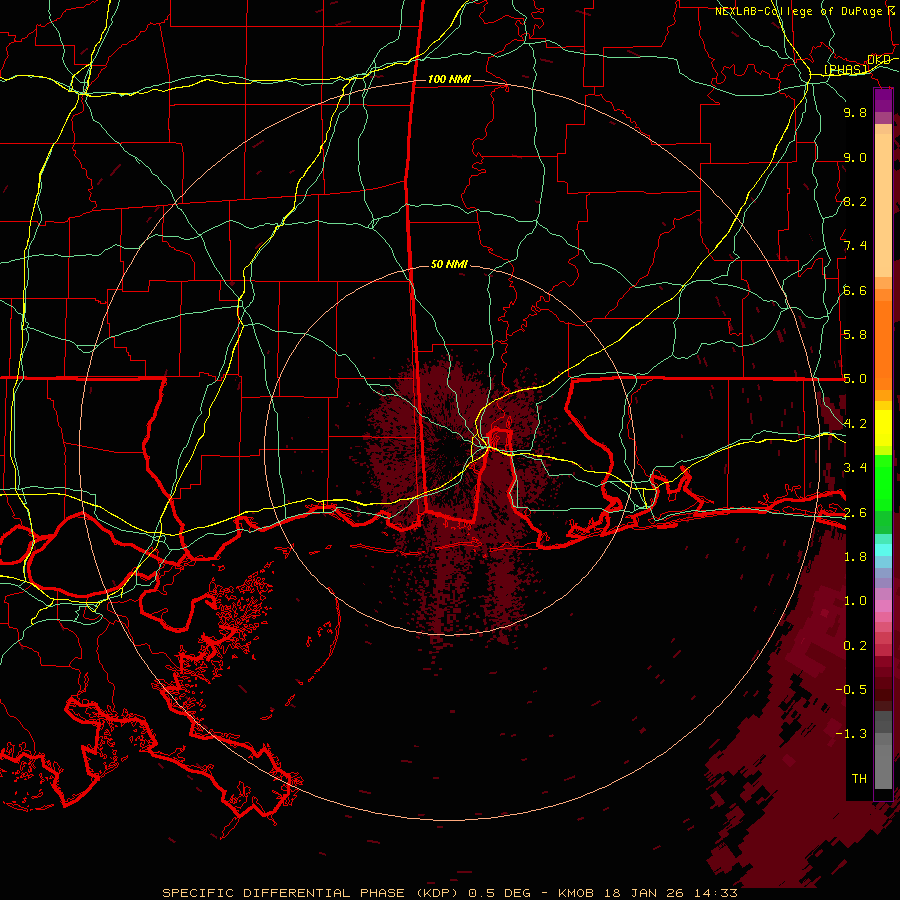Image resolution: width=900 pixels, height=900 pixels.
Task: Click the 5.8 scale value
Action: 855,335
